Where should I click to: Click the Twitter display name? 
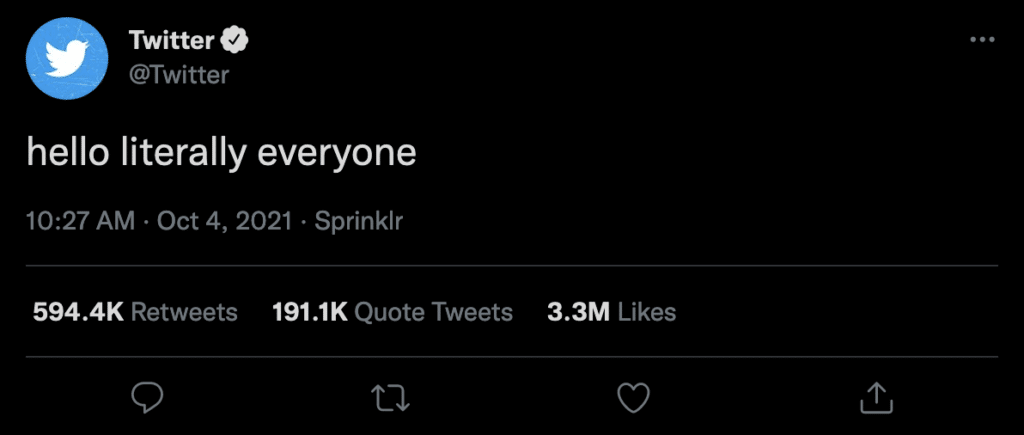pos(171,41)
